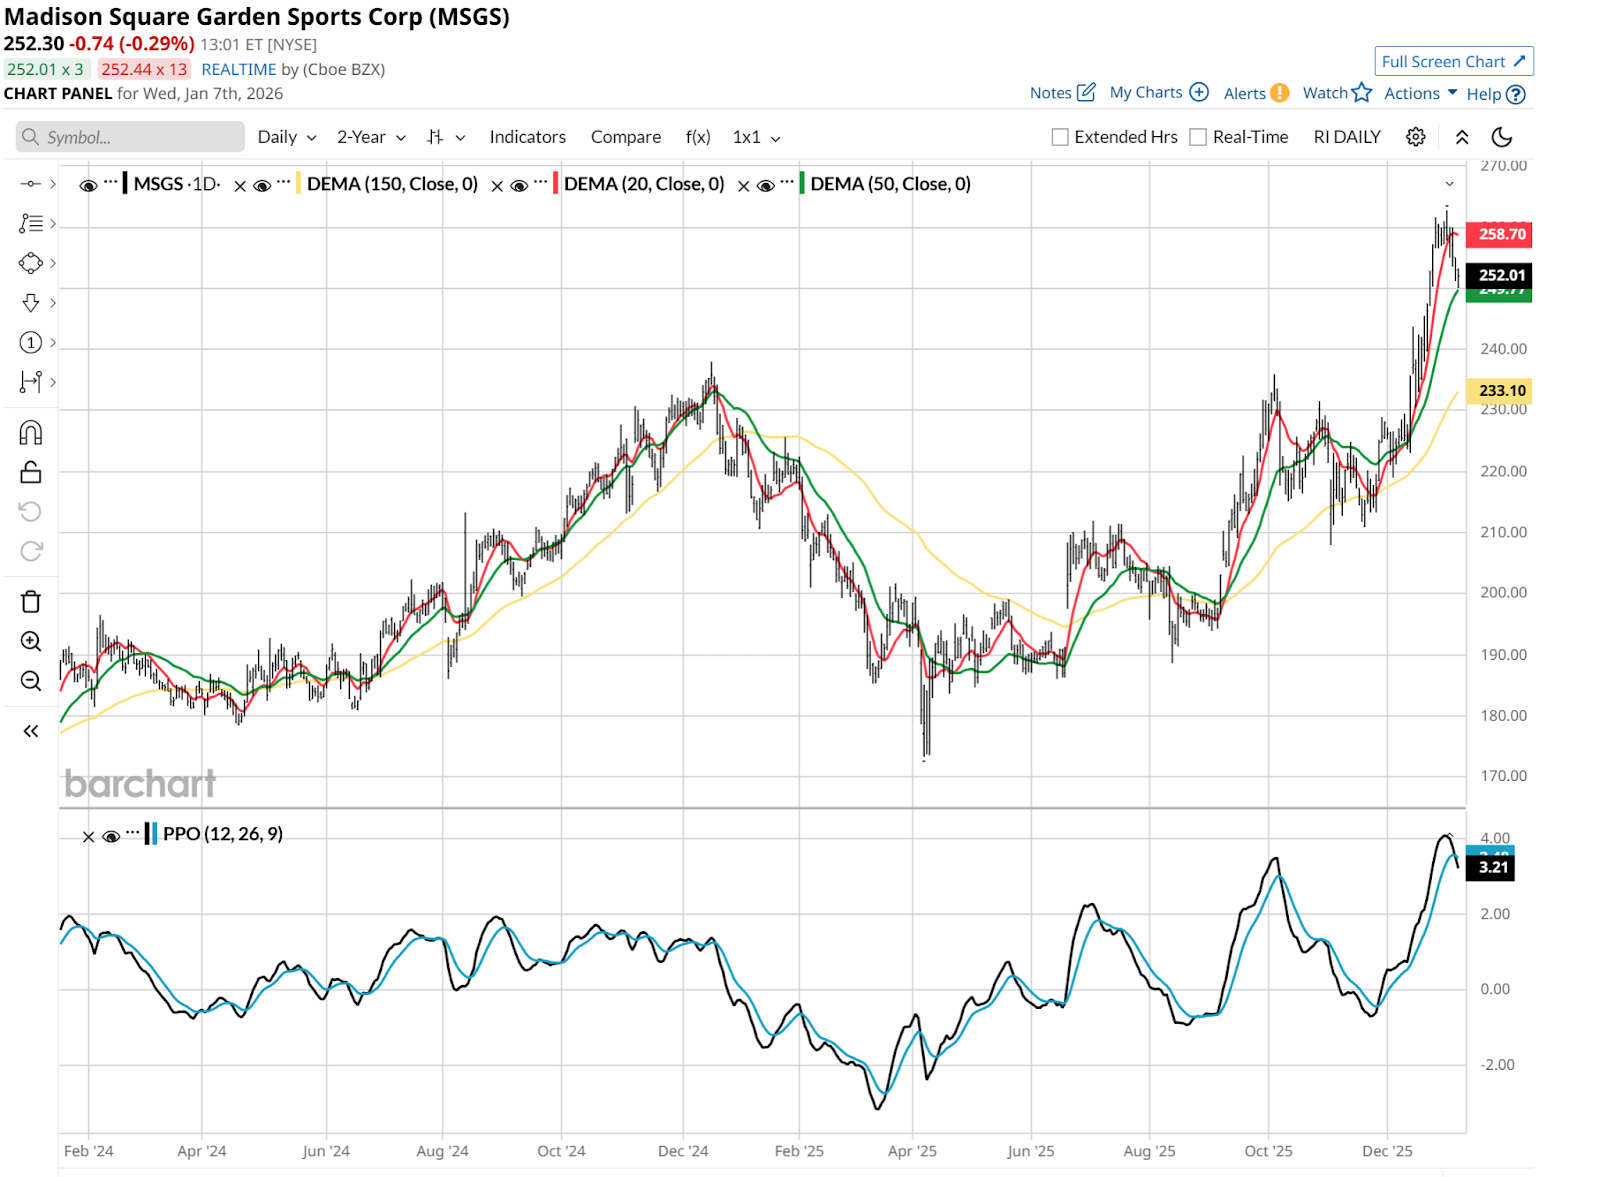Image resolution: width=1600 pixels, height=1177 pixels.
Task: Open the Daily interval dropdown
Action: (x=286, y=137)
